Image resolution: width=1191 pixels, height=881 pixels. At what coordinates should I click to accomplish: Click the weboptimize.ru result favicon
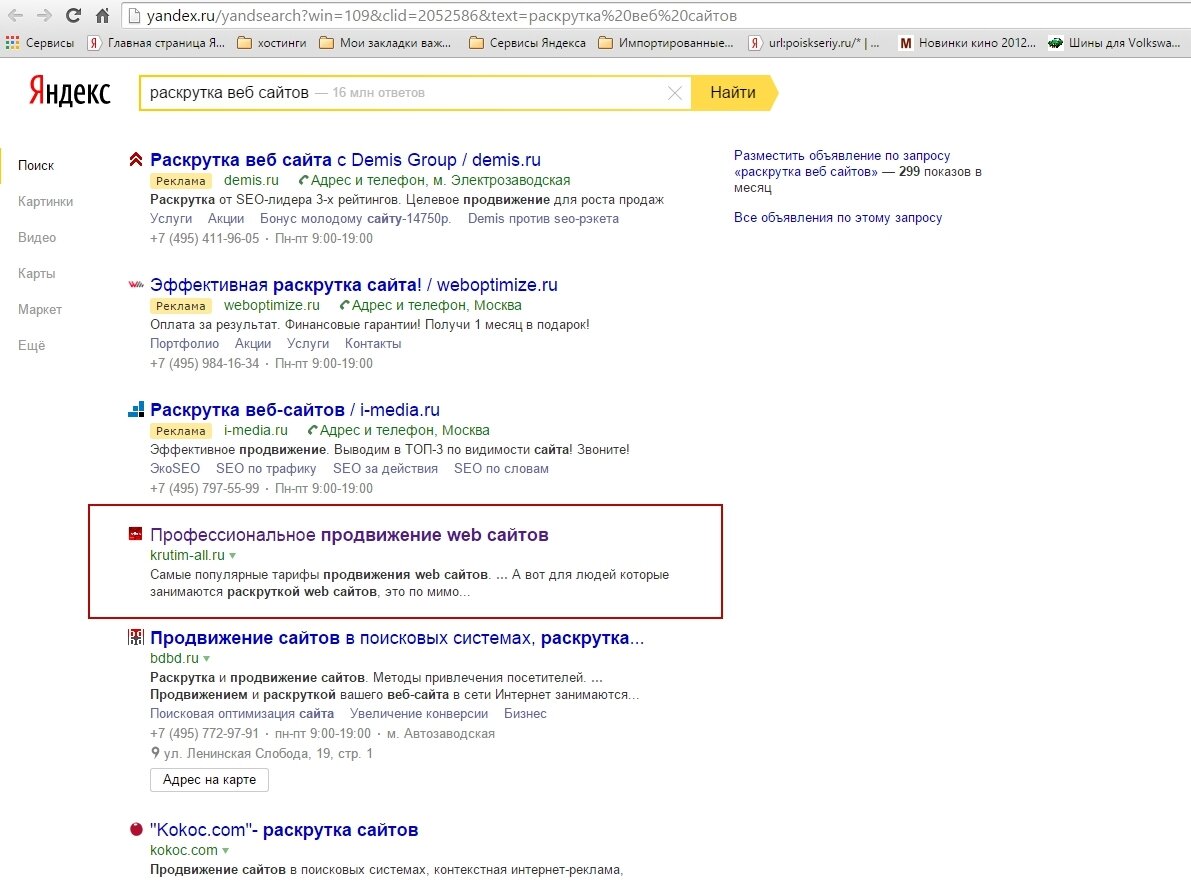click(x=136, y=285)
